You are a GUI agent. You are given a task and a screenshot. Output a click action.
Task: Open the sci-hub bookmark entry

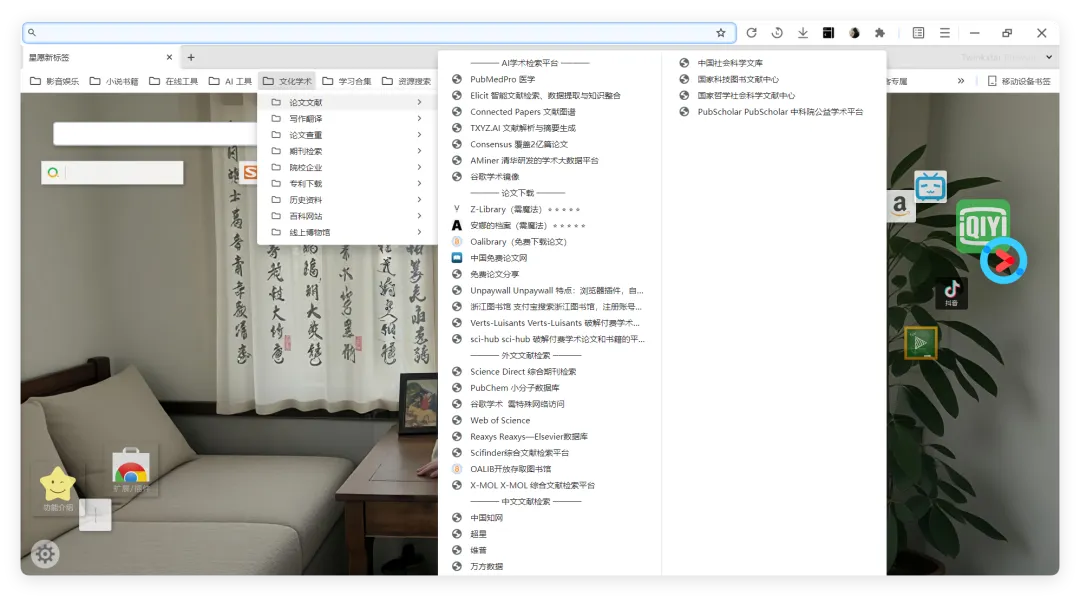pyautogui.click(x=549, y=339)
